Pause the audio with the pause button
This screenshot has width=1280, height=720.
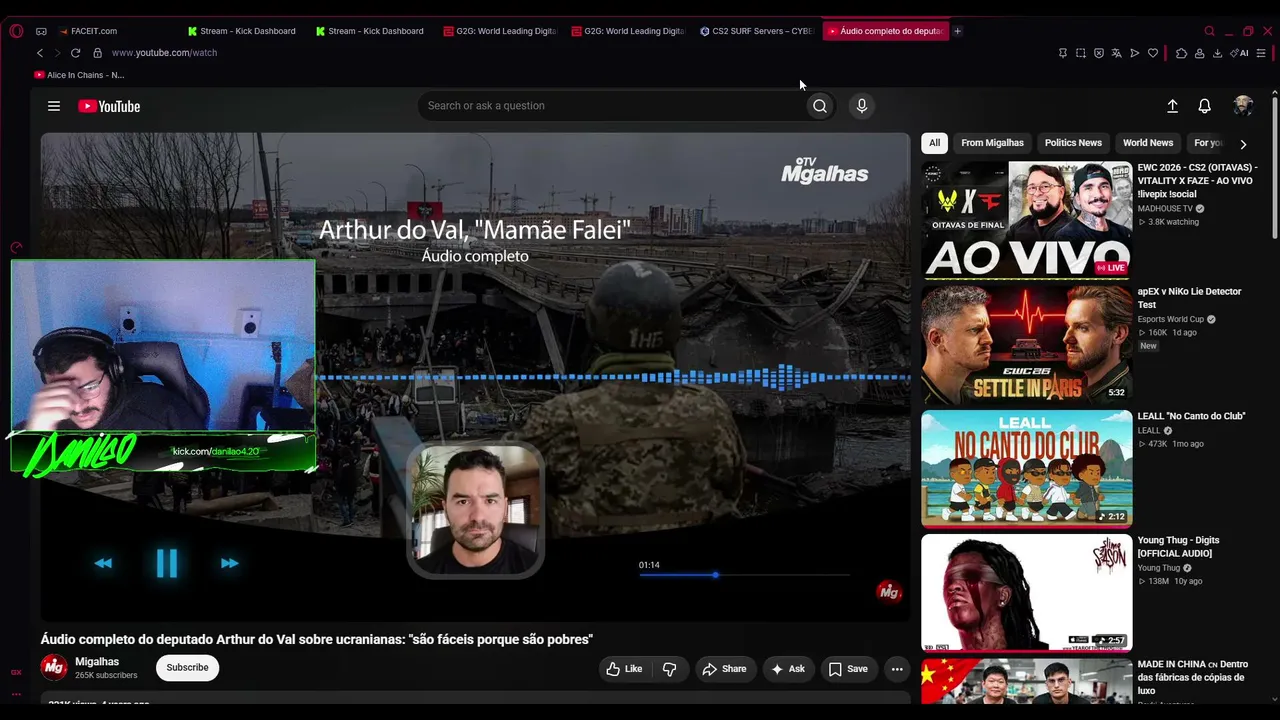(167, 564)
